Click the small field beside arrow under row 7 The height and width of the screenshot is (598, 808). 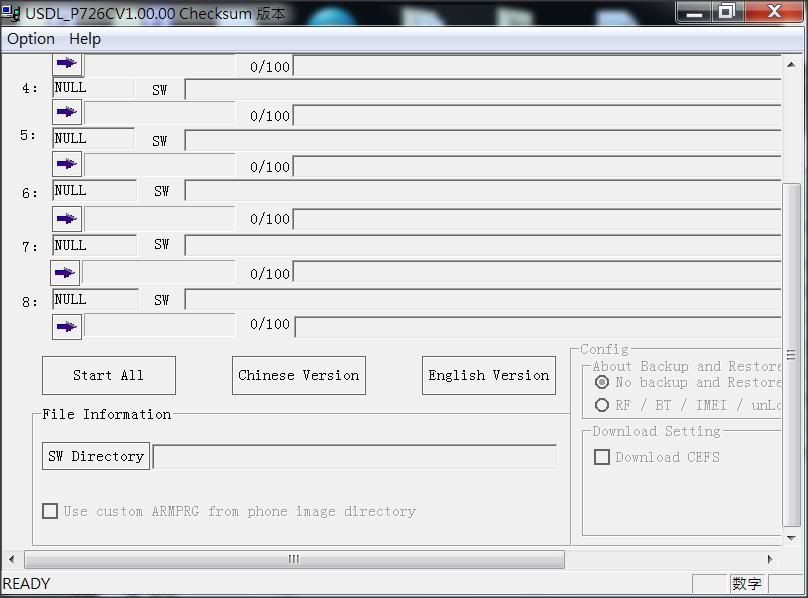click(x=158, y=273)
